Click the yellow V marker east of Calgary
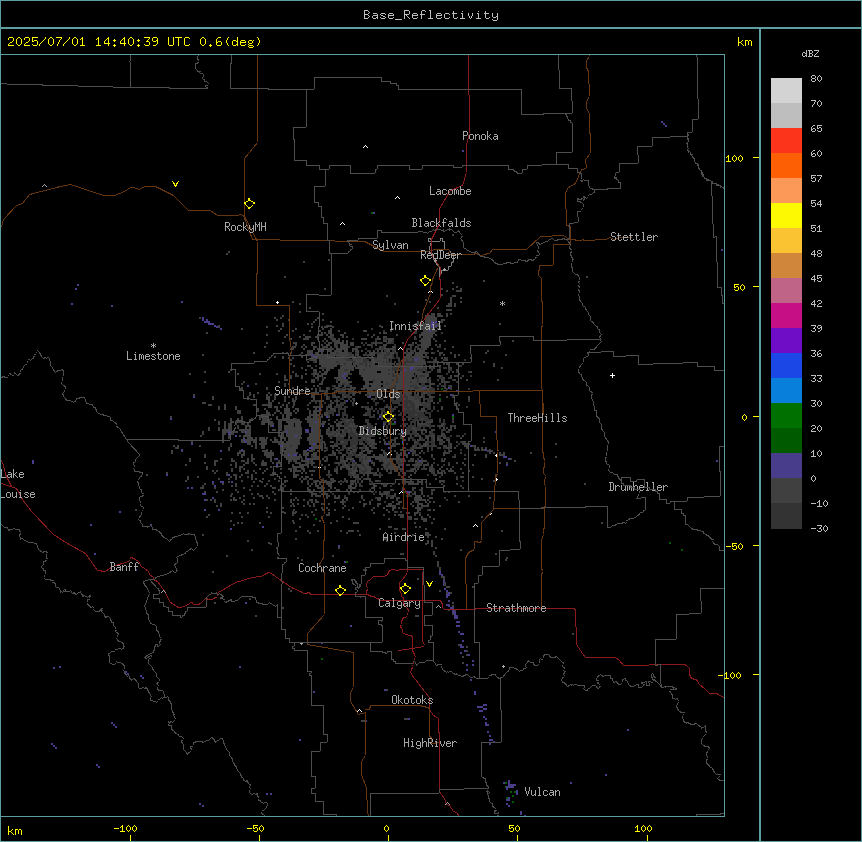Viewport: 862px width, 842px height. 429,584
